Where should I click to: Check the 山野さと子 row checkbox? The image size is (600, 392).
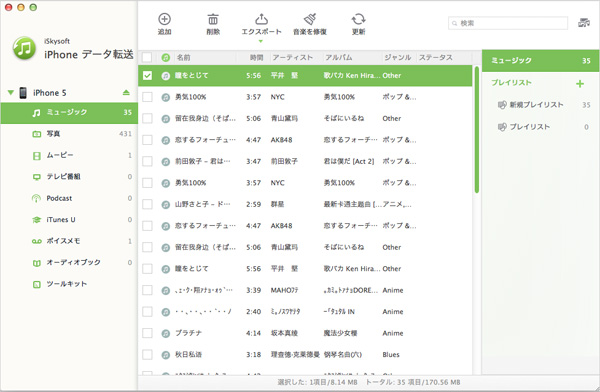pyautogui.click(x=147, y=204)
